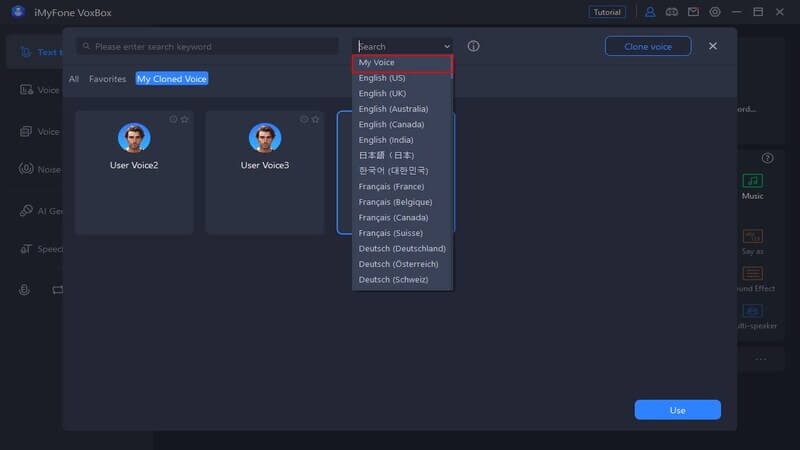Click the search keyword input field
The height and width of the screenshot is (450, 800).
tap(207, 46)
